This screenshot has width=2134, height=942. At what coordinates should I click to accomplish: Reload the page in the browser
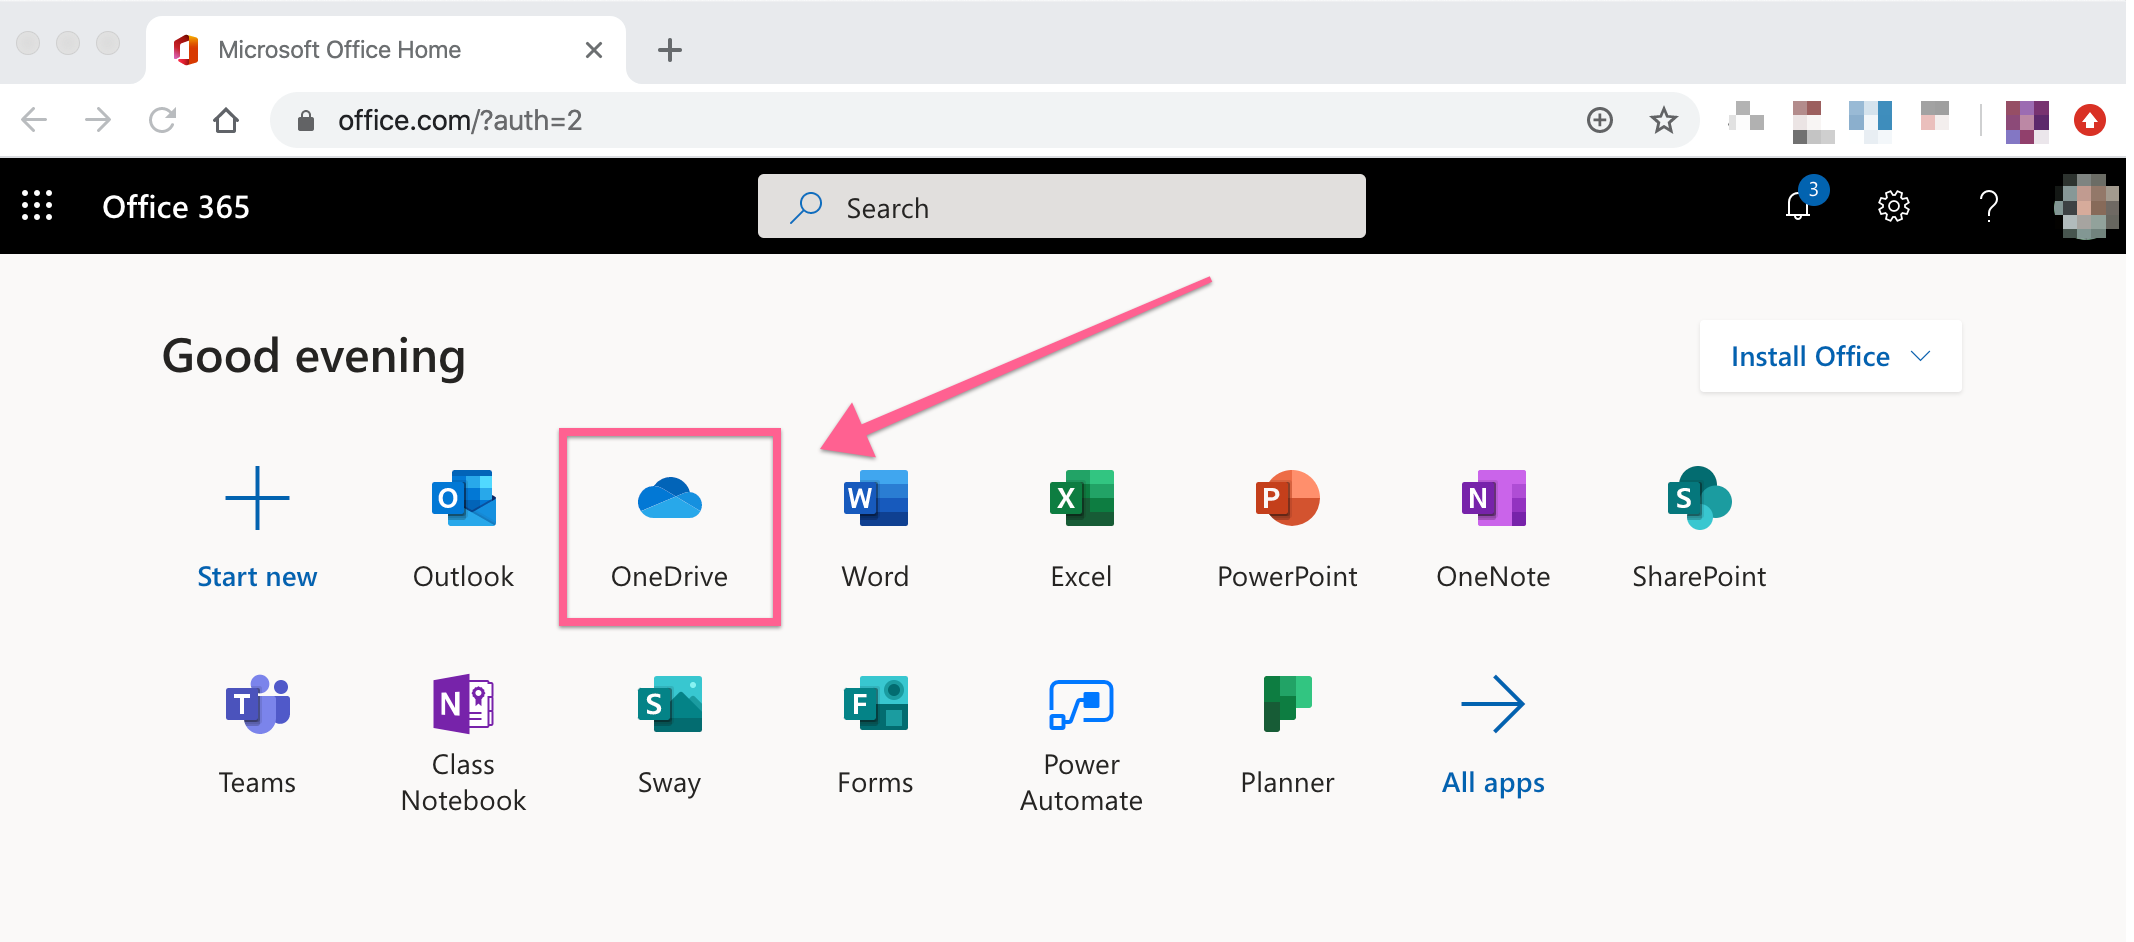[x=162, y=121]
